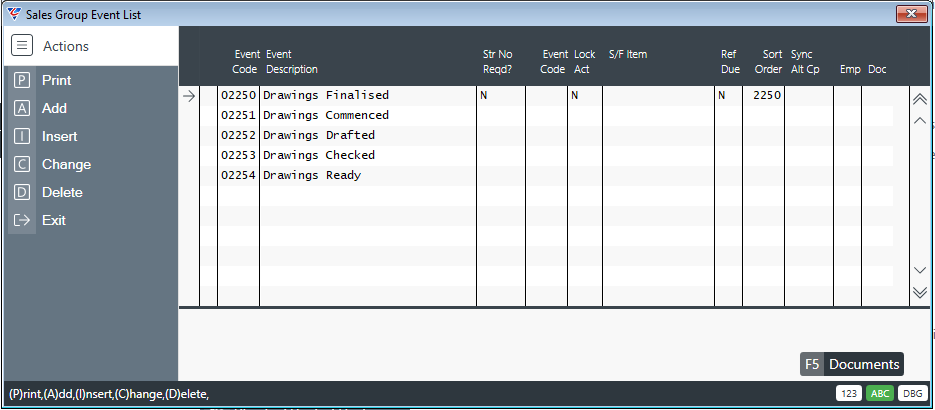Click the Str No Reqd? column header

pyautogui.click(x=497, y=62)
